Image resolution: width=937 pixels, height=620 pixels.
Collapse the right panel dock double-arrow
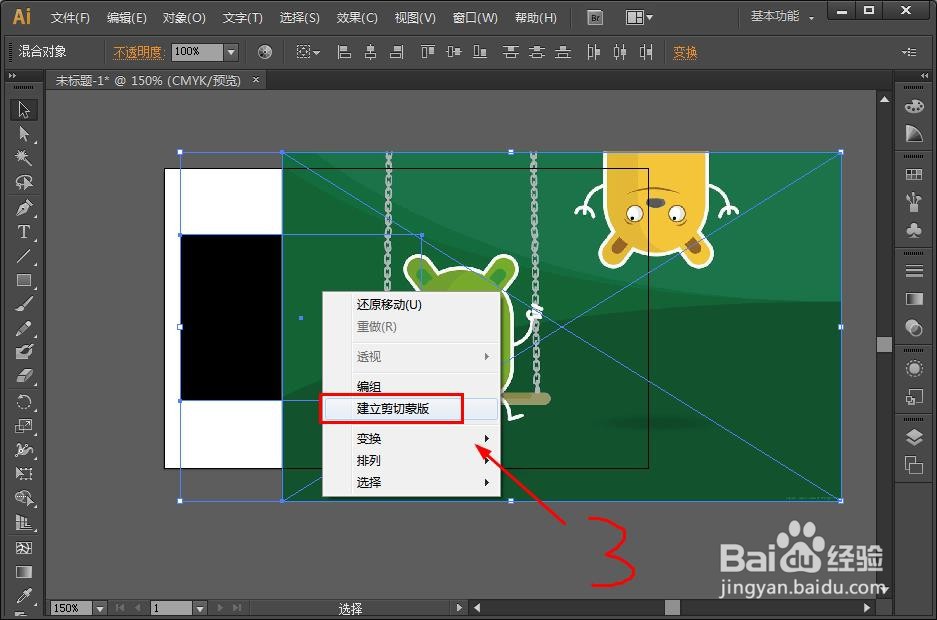924,76
